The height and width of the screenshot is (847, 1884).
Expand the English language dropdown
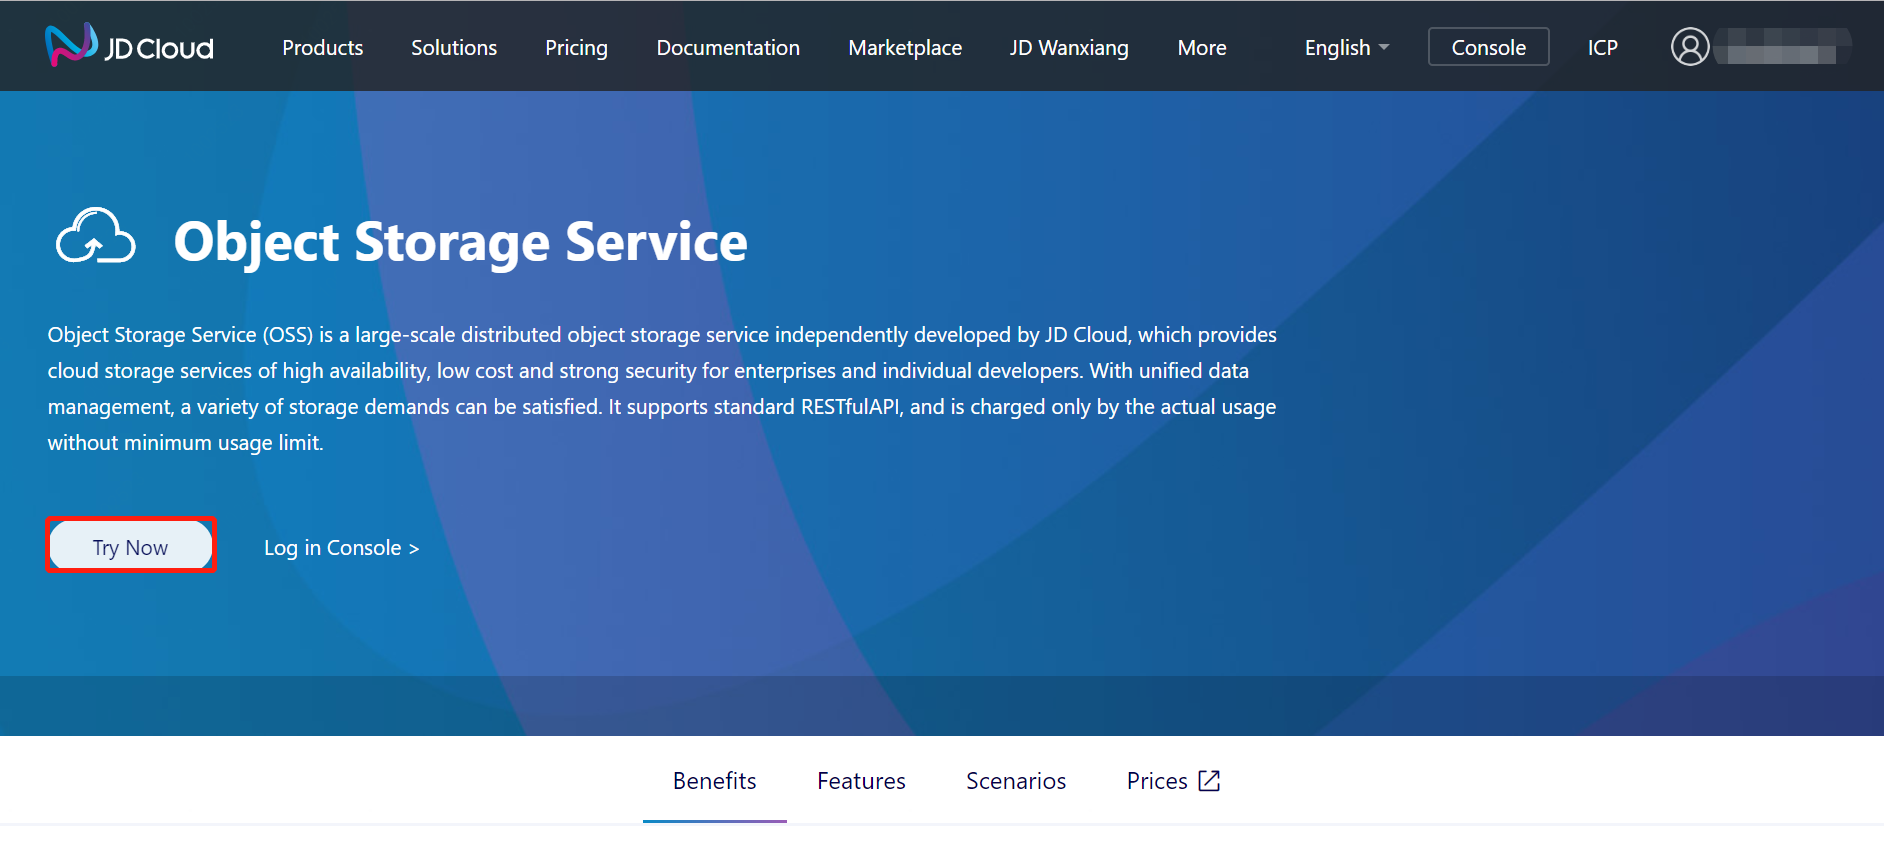point(1346,47)
